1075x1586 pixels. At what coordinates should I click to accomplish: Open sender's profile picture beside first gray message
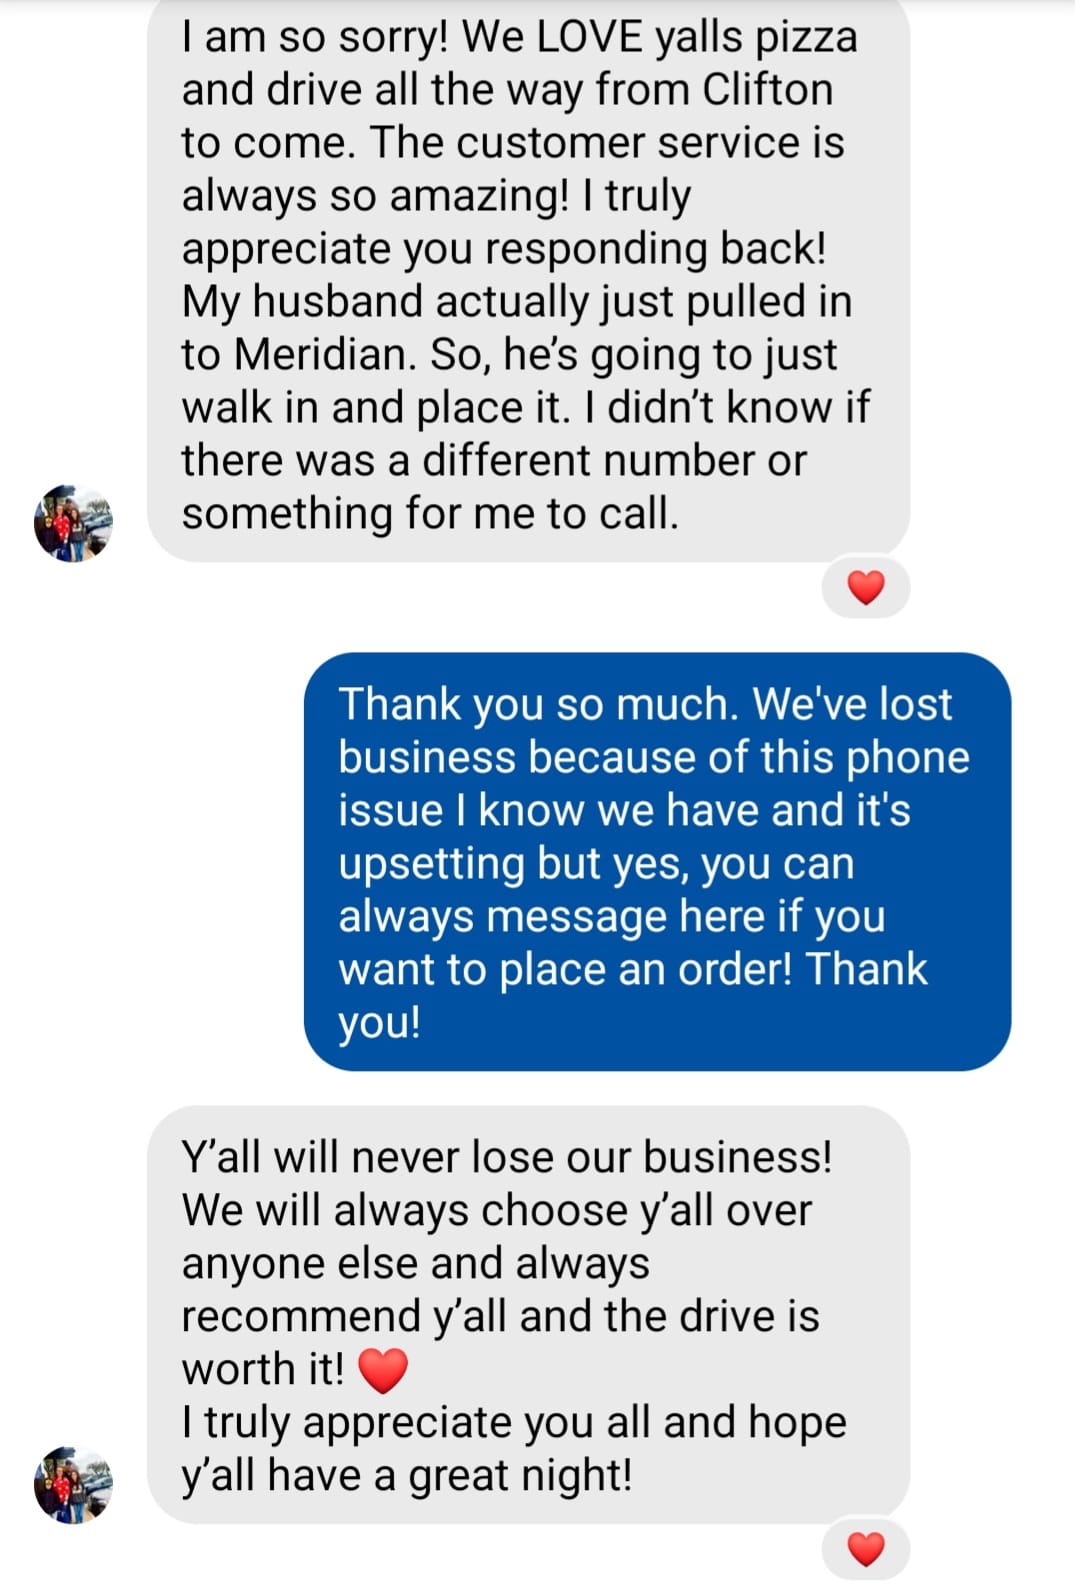pyautogui.click(x=73, y=523)
